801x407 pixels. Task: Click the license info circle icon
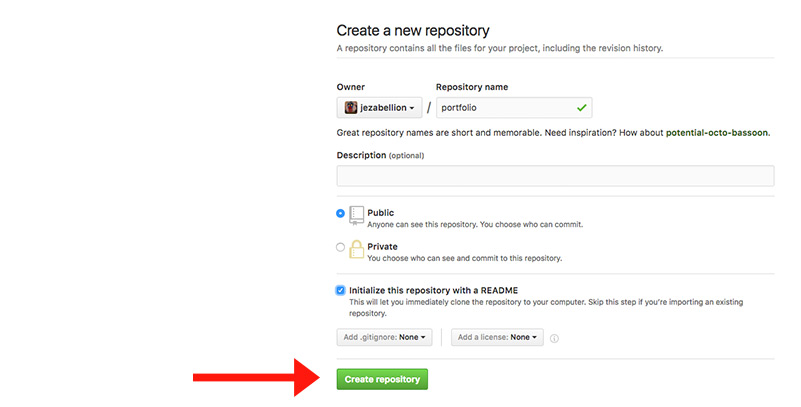(554, 338)
